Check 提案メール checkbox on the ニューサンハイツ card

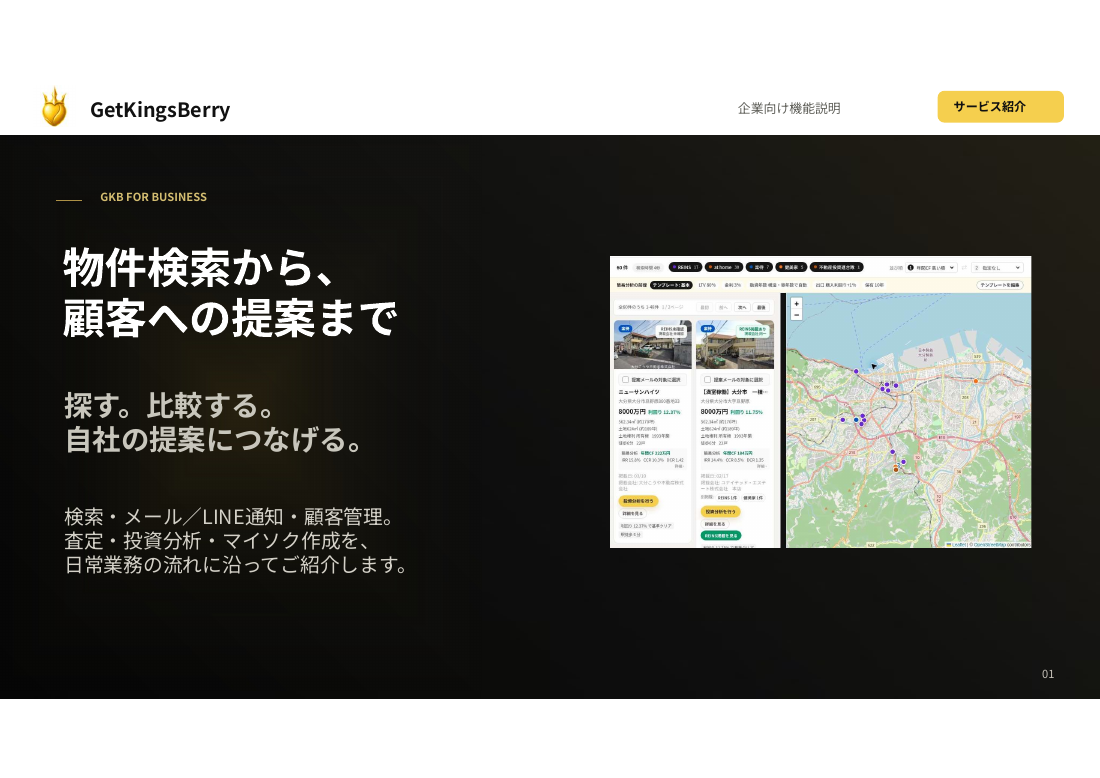(x=626, y=380)
